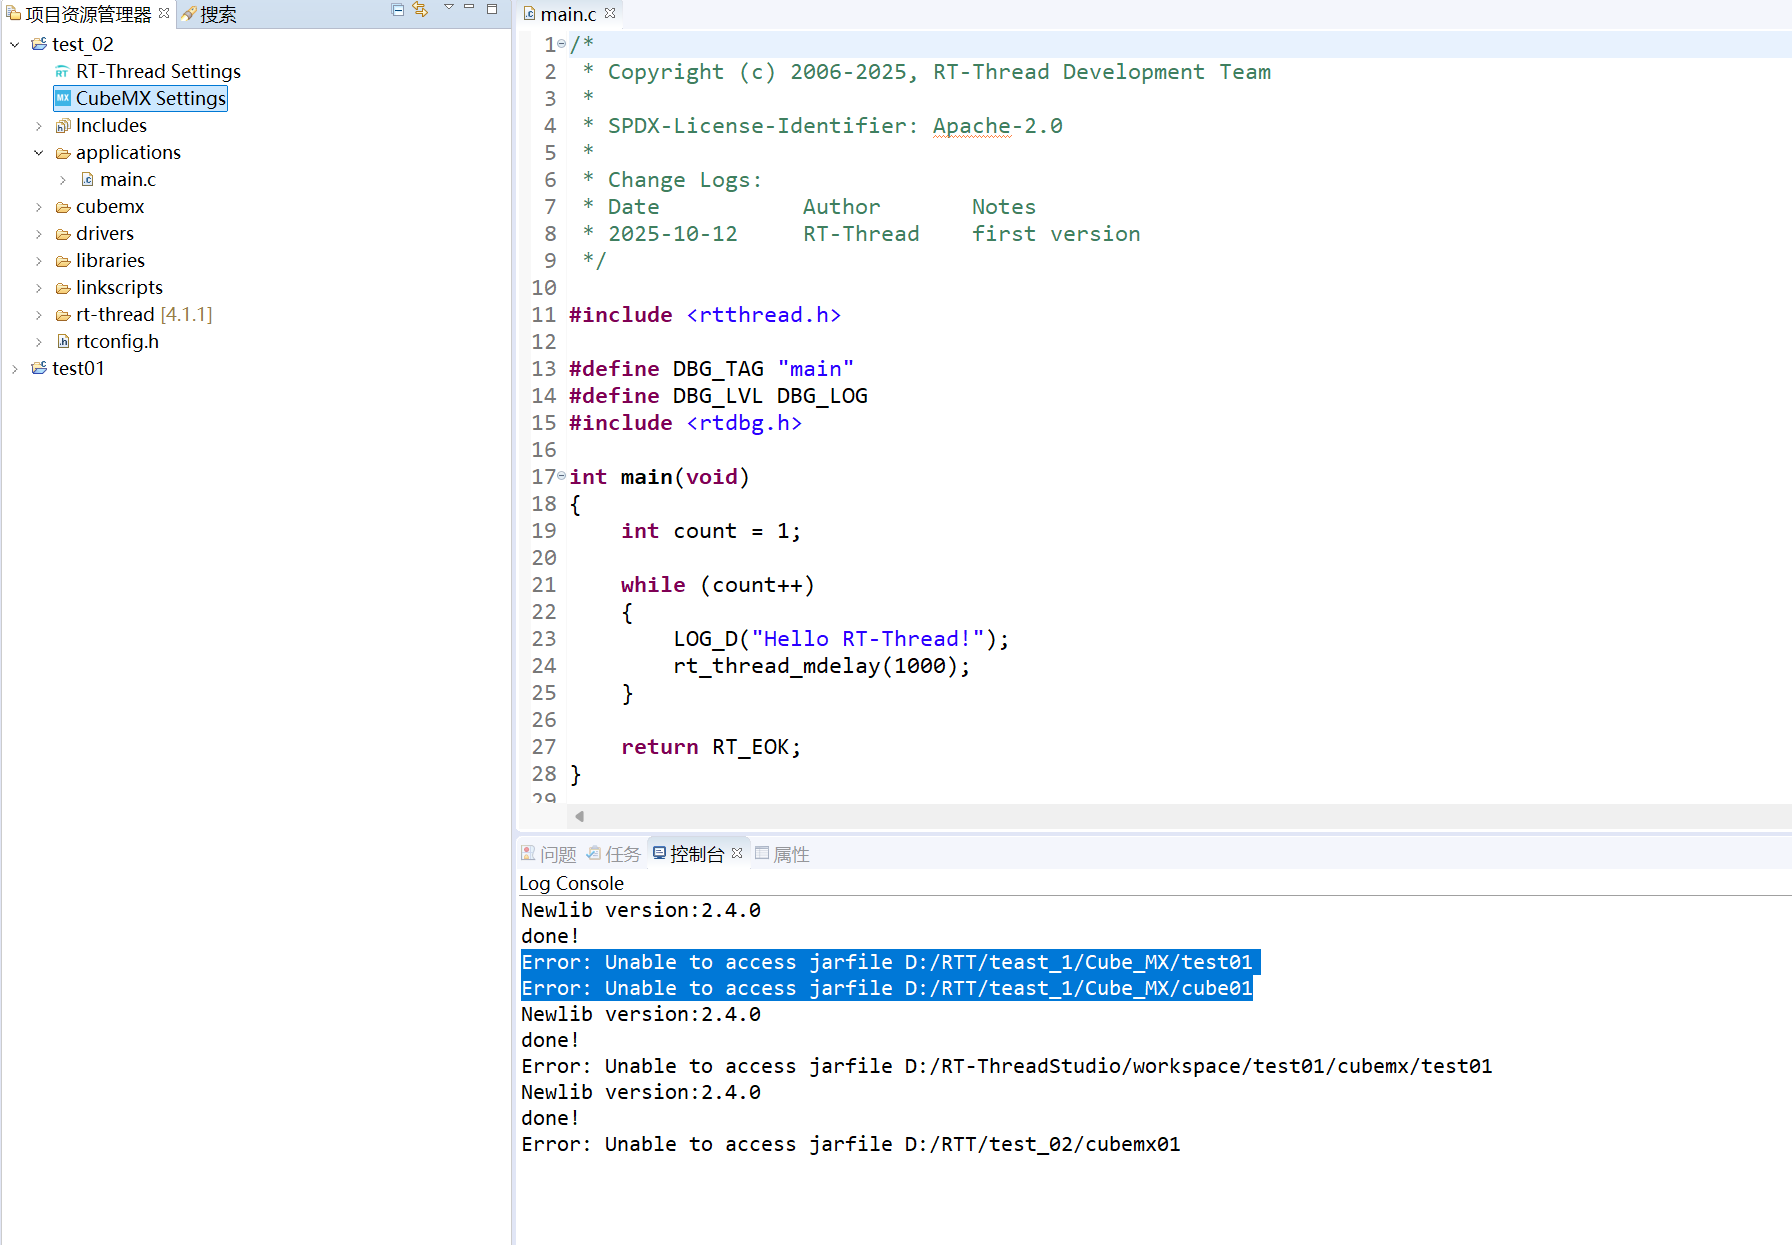This screenshot has height=1245, width=1792.
Task: Select rtconfig.h in the tree
Action: tap(117, 341)
